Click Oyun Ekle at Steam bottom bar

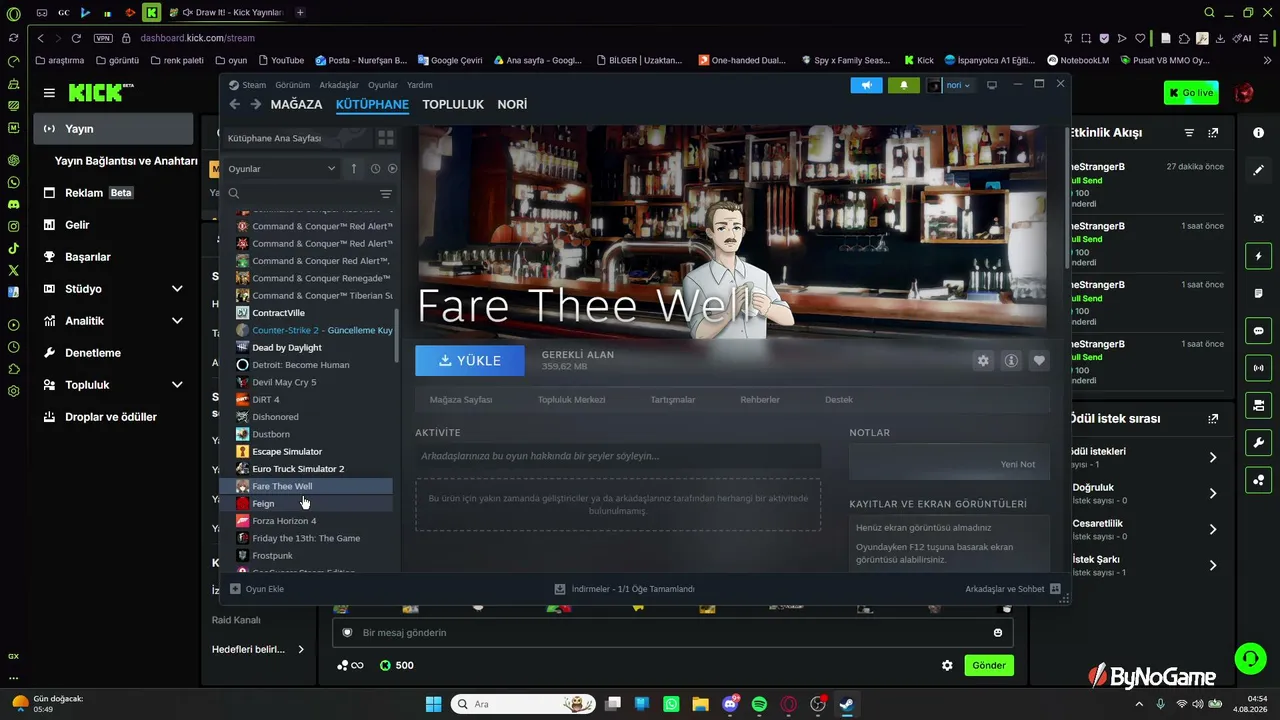point(258,589)
